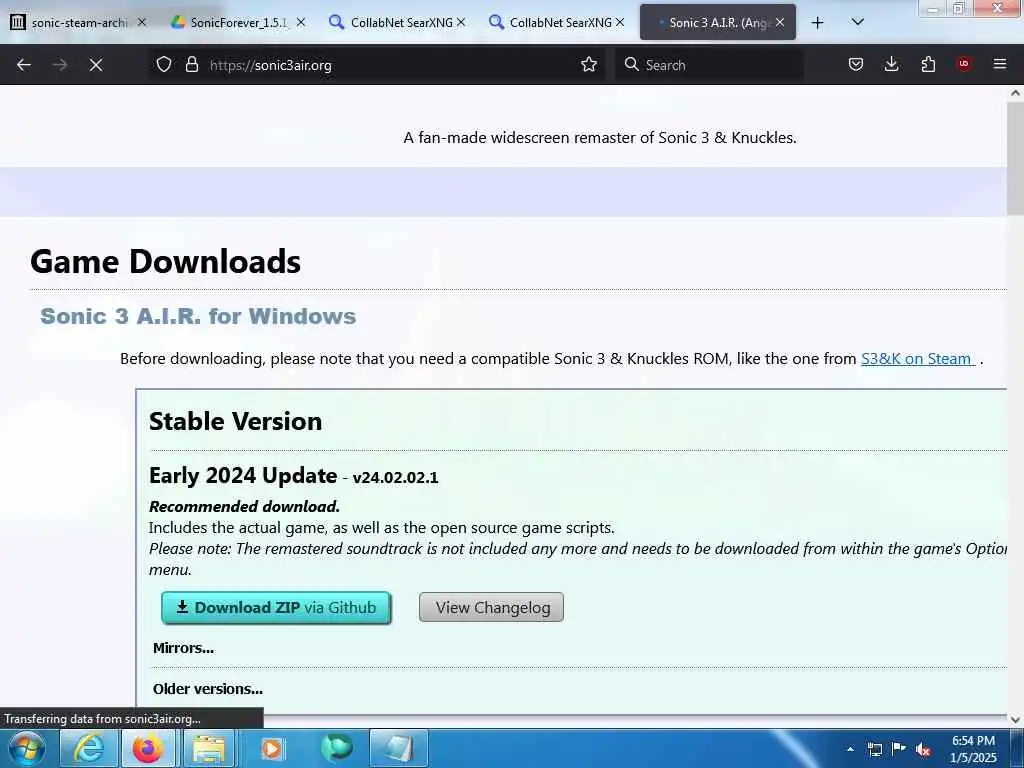Viewport: 1024px width, 768px height.
Task: Click the page's vertical scrollbar thumb
Action: pyautogui.click(x=1015, y=159)
